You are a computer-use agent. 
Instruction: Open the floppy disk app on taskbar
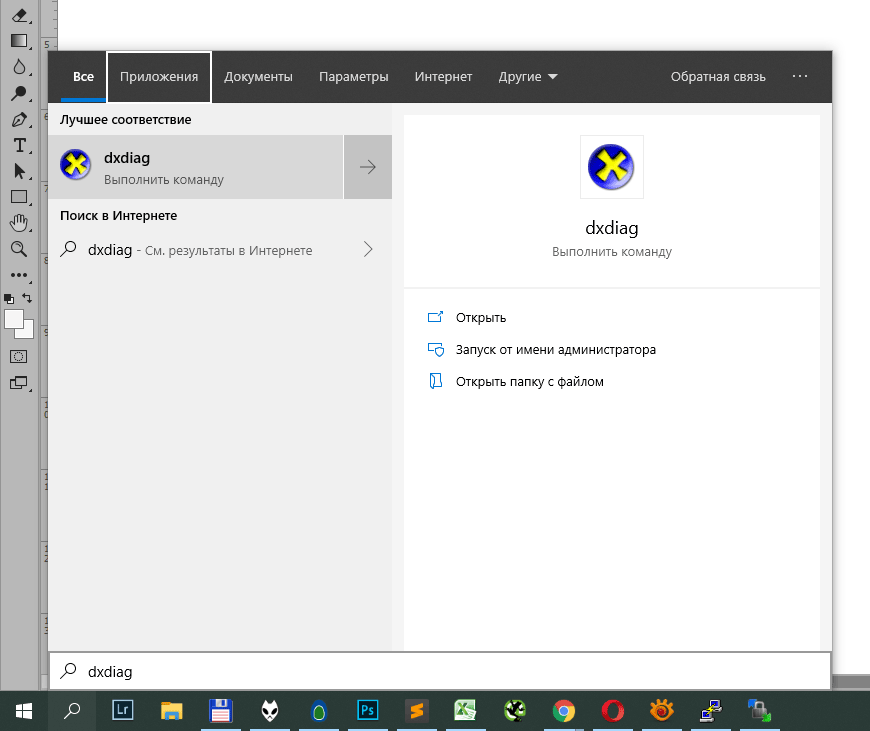pyautogui.click(x=220, y=711)
